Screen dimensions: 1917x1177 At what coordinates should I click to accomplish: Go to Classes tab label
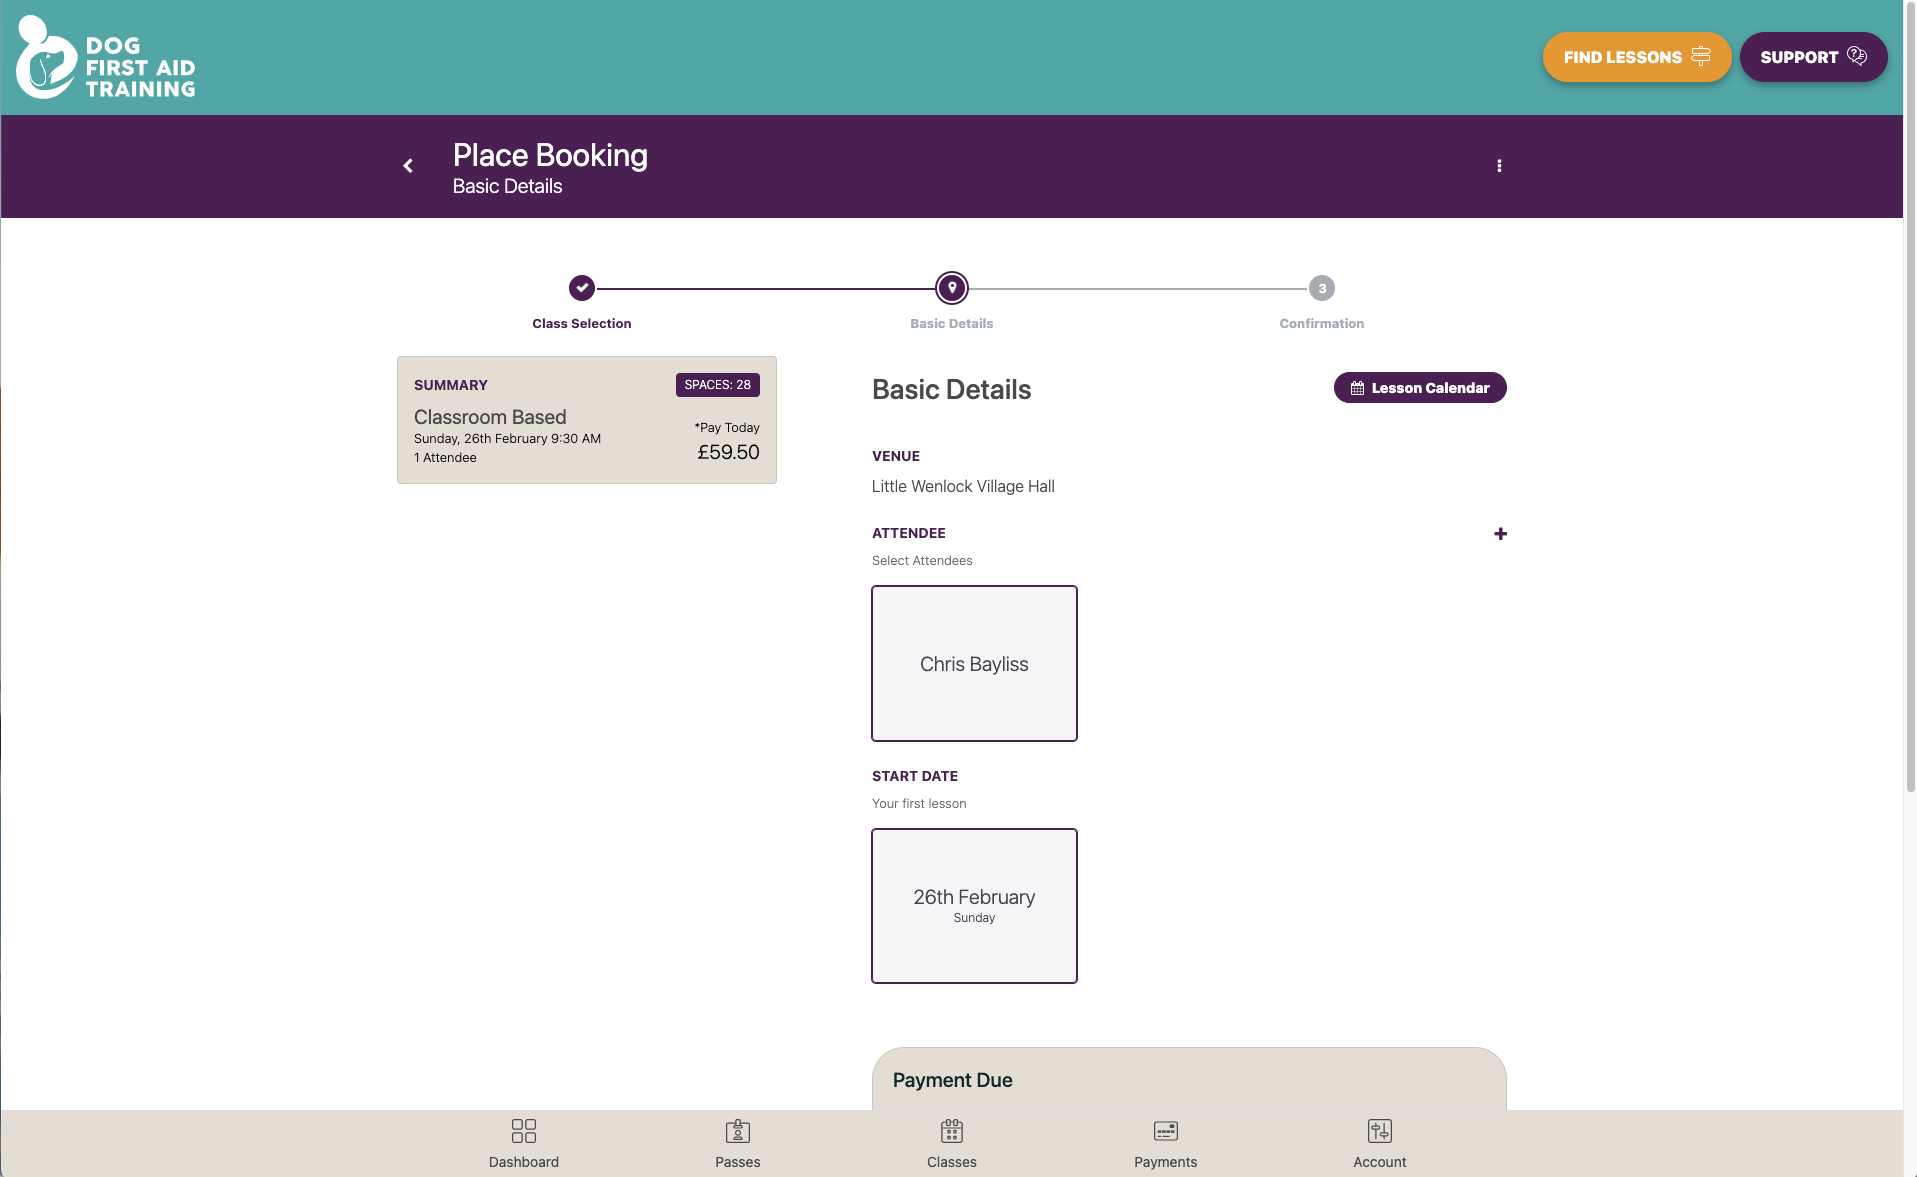952,1162
